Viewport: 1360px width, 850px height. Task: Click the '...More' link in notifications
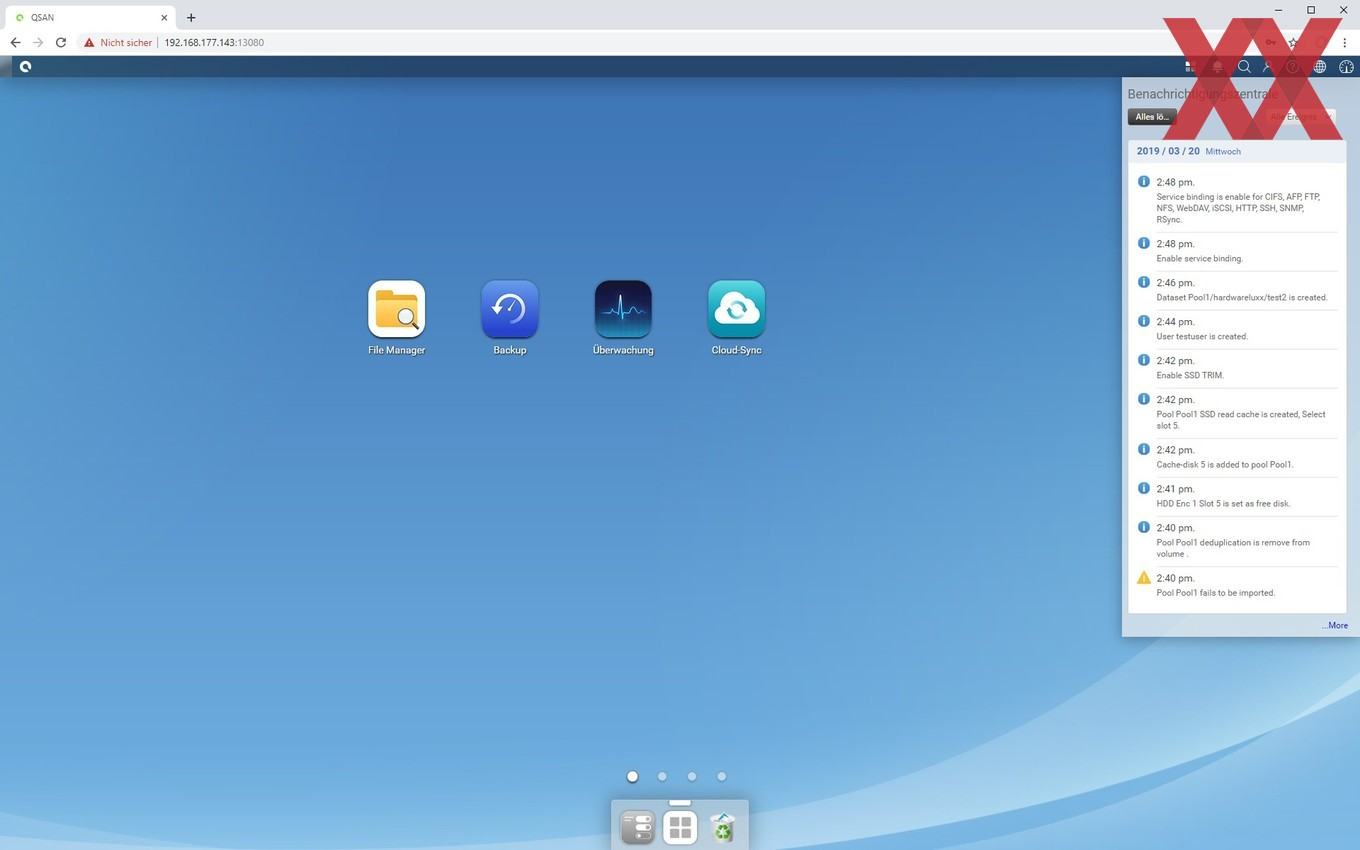click(1335, 625)
